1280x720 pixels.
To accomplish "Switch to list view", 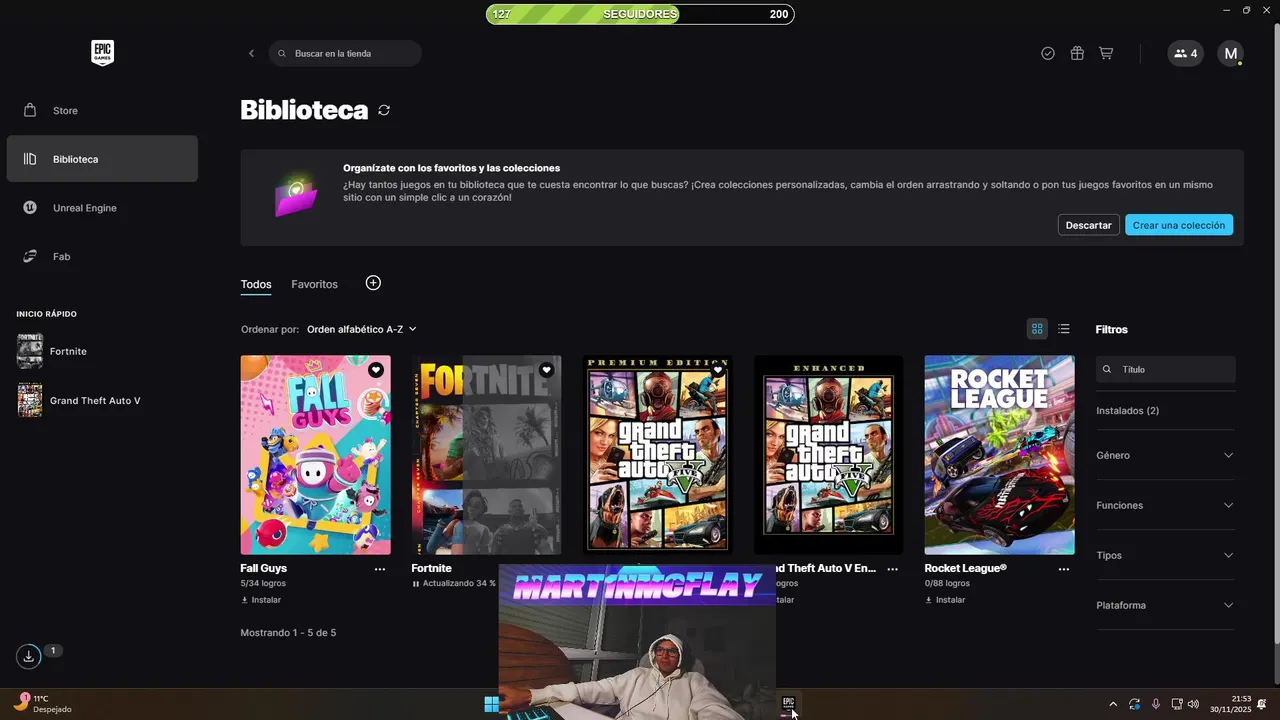I will tap(1064, 329).
